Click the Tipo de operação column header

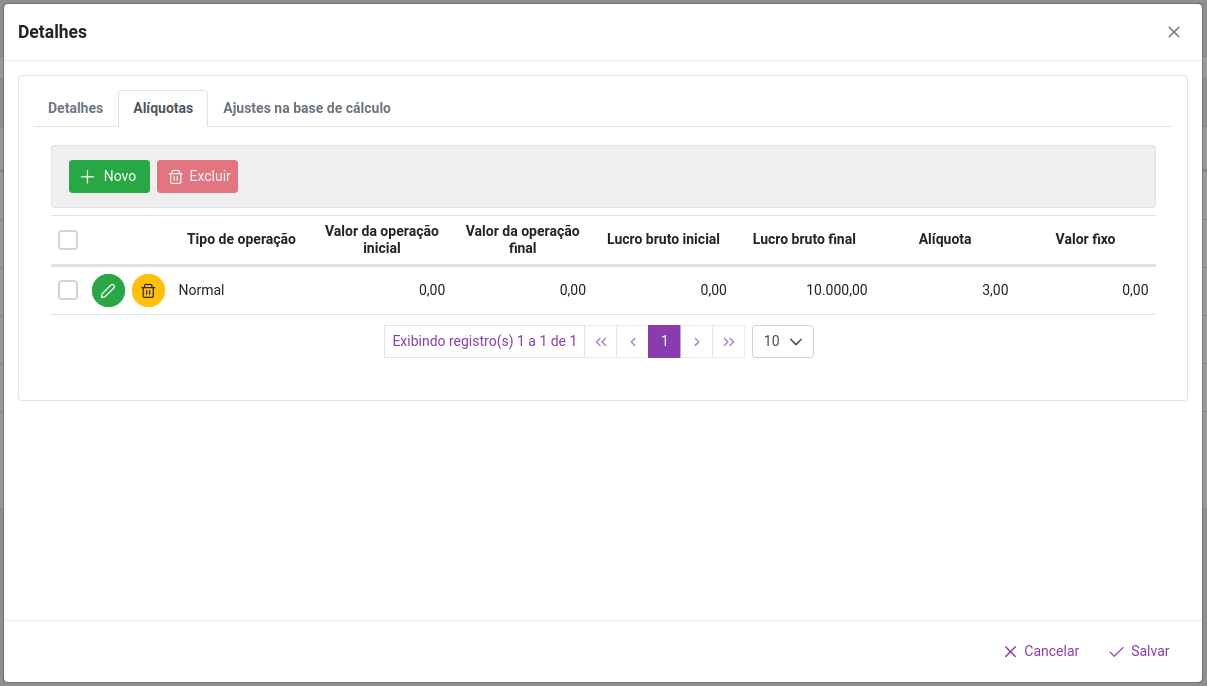click(241, 239)
